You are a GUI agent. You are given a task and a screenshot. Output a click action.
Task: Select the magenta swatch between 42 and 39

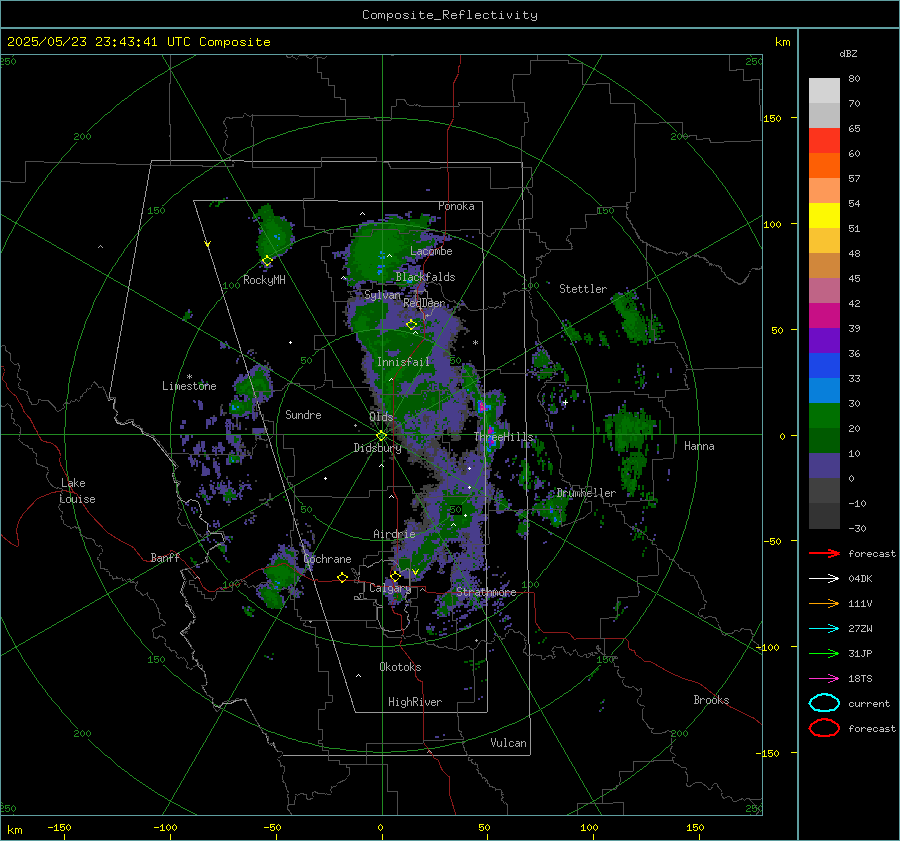pyautogui.click(x=824, y=316)
